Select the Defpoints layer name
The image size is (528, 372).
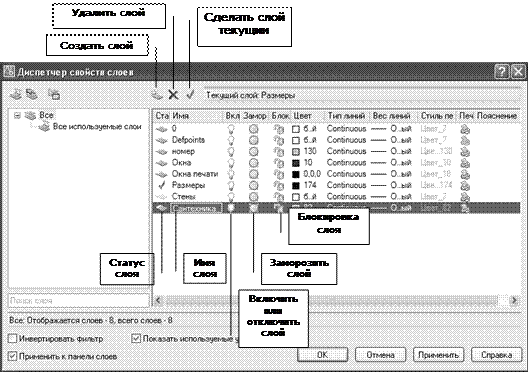(188, 140)
